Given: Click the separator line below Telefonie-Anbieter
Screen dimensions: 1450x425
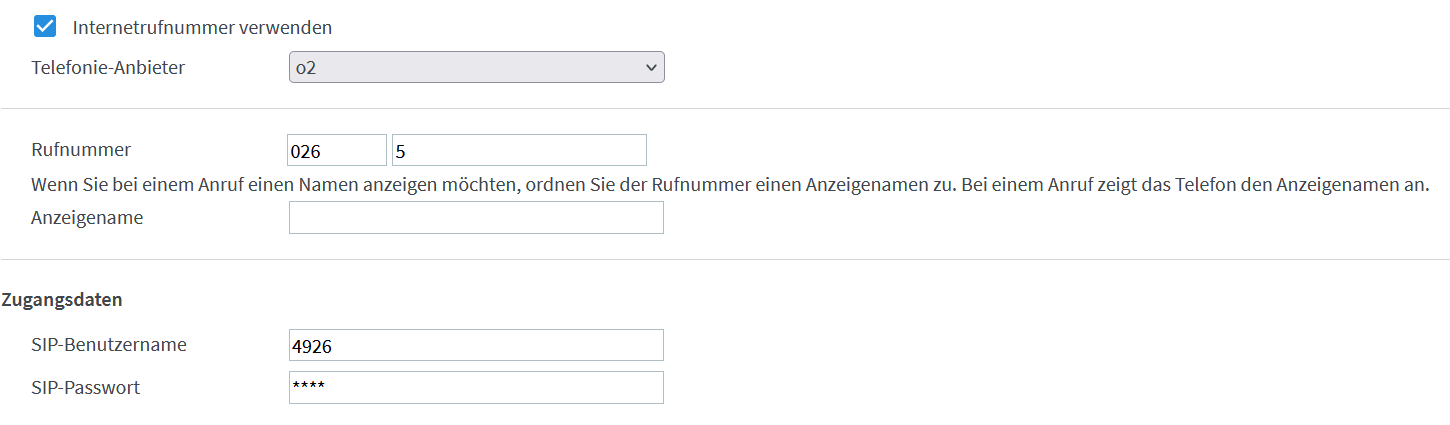Looking at the screenshot, I should coord(725,108).
